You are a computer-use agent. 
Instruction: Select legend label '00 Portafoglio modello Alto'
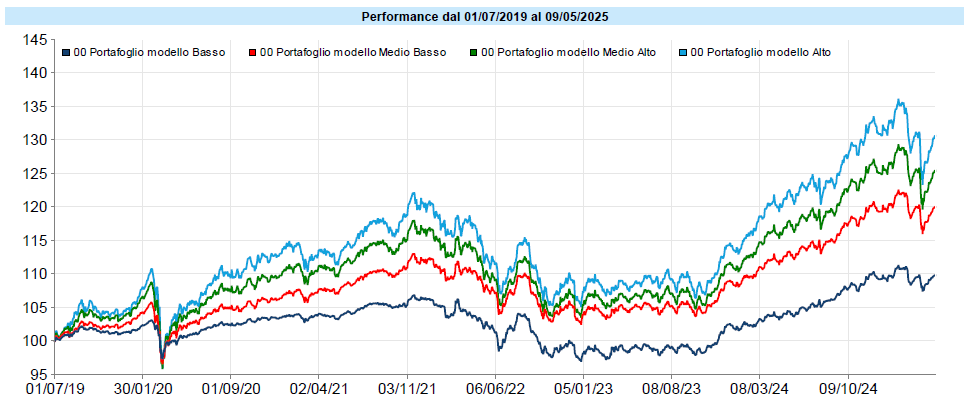tap(760, 53)
